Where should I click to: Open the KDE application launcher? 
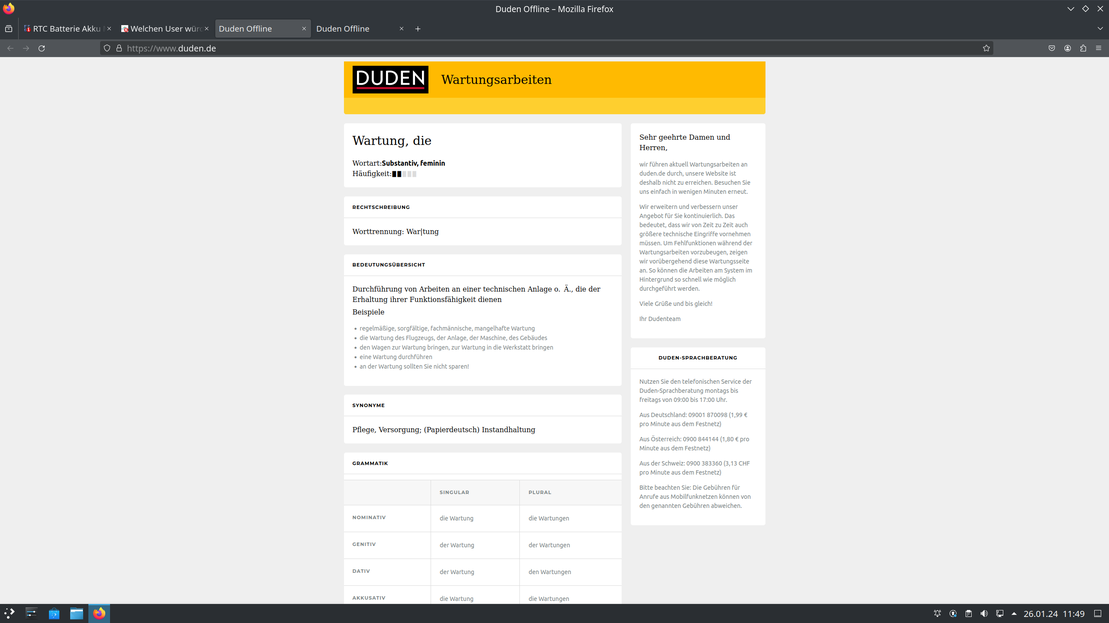coord(10,613)
